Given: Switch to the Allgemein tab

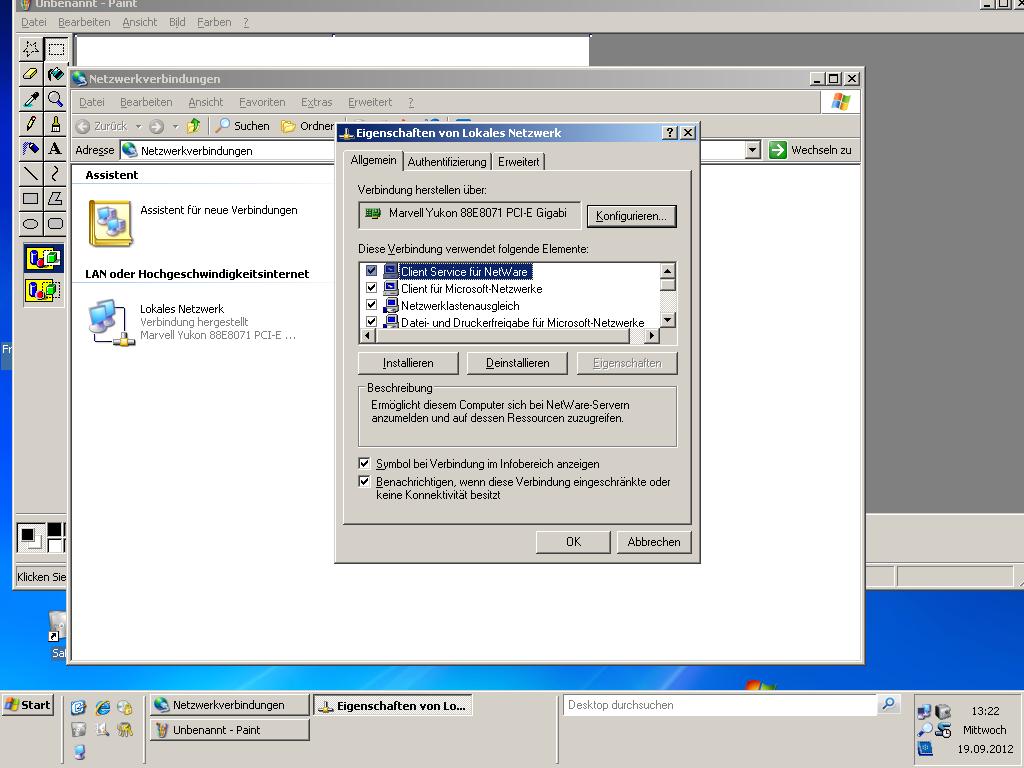Looking at the screenshot, I should pos(373,160).
